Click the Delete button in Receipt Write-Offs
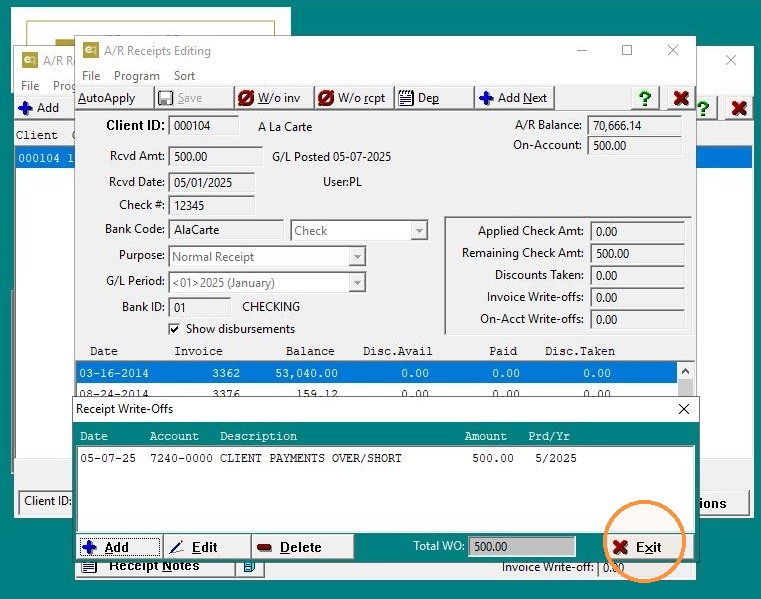The width and height of the screenshot is (761, 599). click(x=302, y=547)
